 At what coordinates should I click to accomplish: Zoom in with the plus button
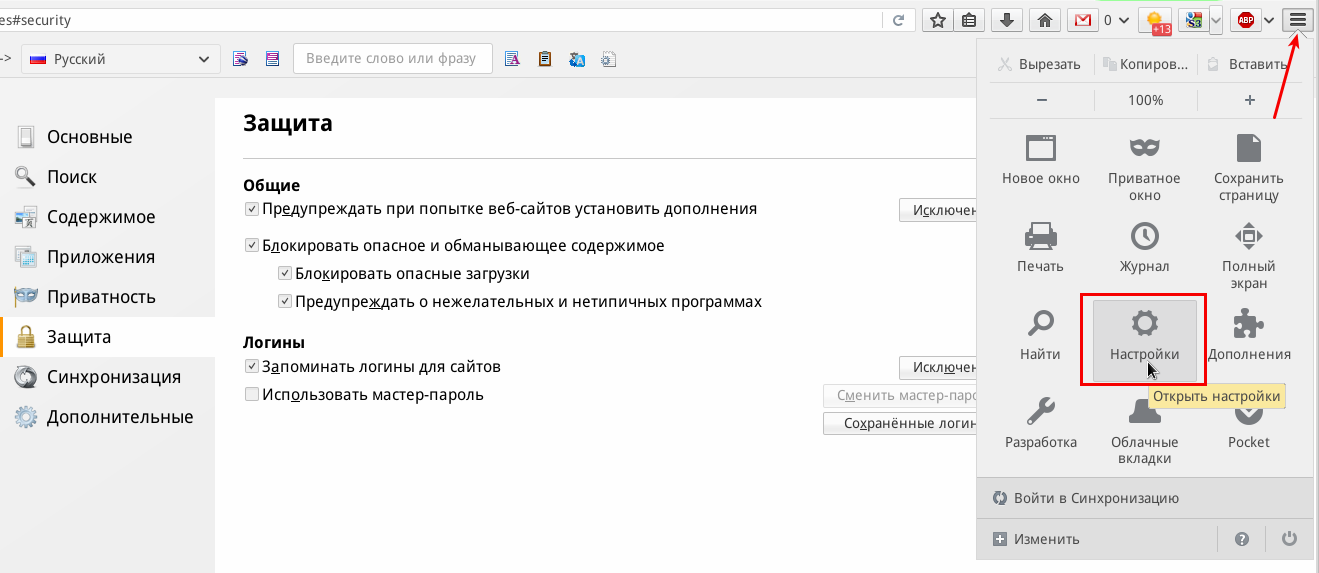pyautogui.click(x=1249, y=100)
